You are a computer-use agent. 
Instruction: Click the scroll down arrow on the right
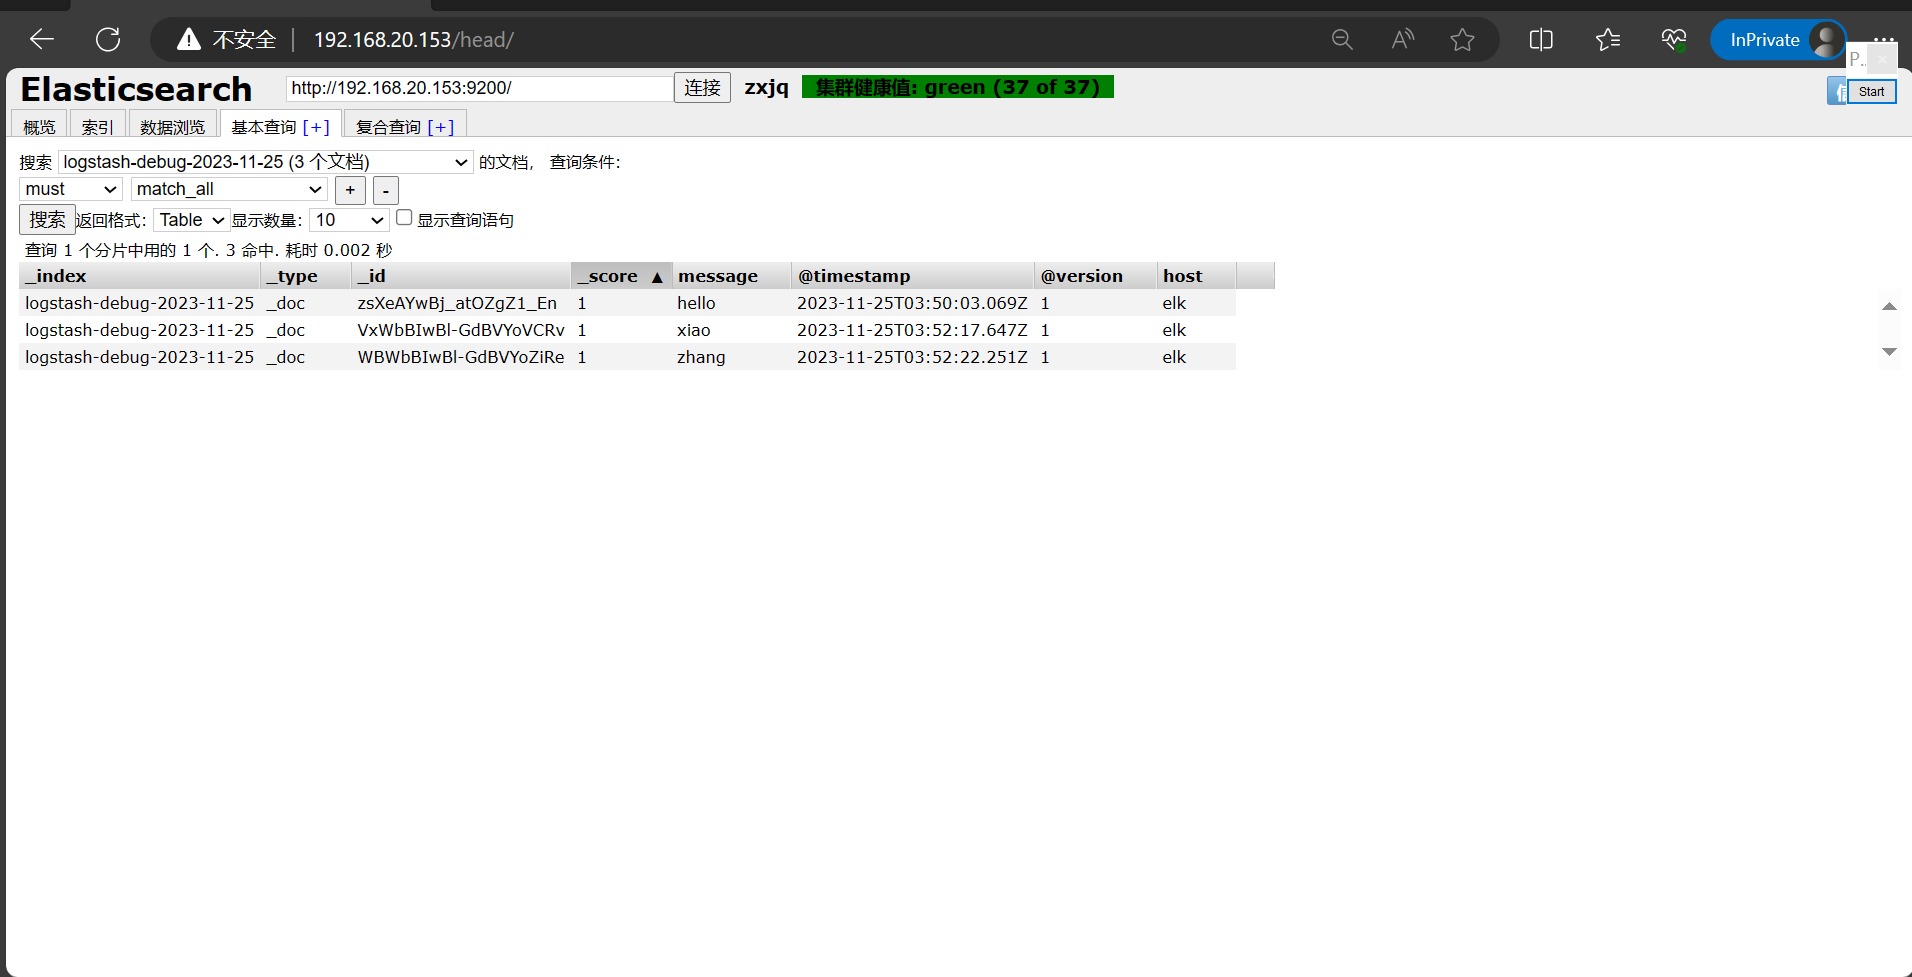[x=1889, y=352]
